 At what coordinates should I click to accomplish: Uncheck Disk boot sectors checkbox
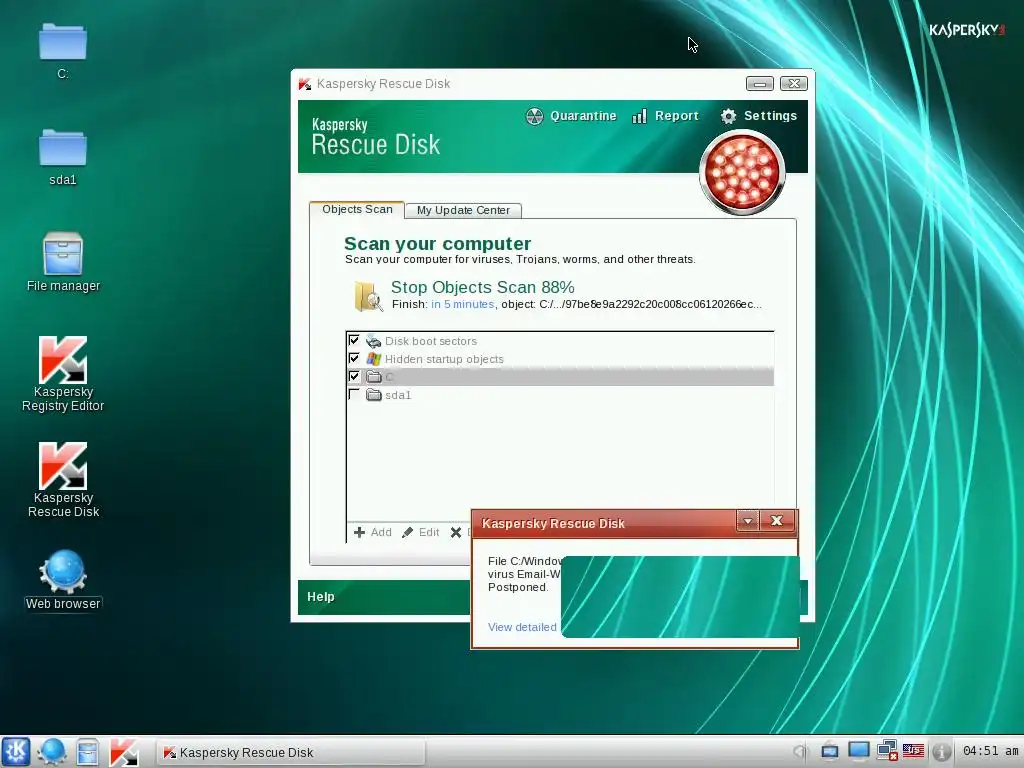point(354,340)
